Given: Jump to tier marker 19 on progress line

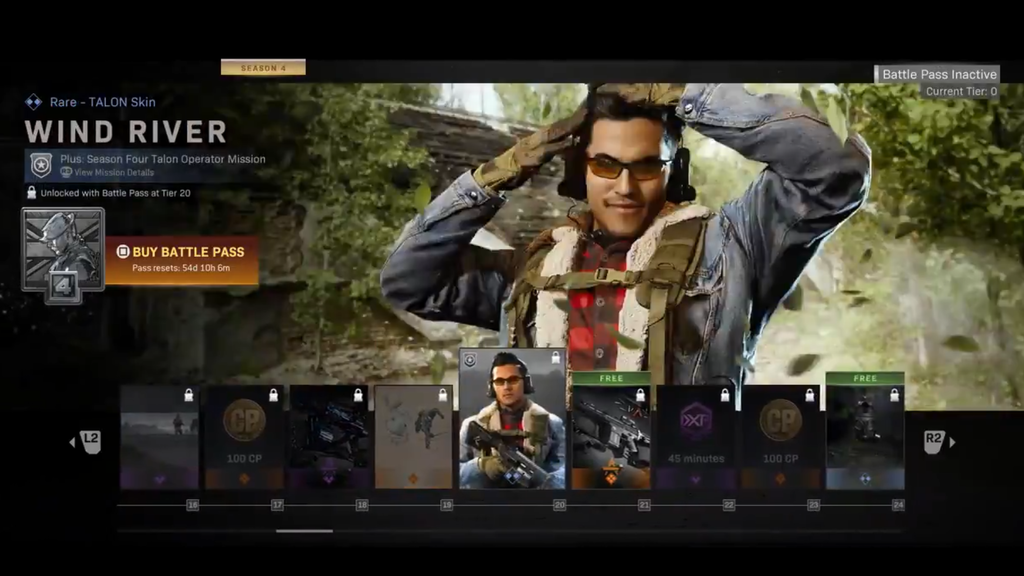Looking at the screenshot, I should click(x=446, y=505).
